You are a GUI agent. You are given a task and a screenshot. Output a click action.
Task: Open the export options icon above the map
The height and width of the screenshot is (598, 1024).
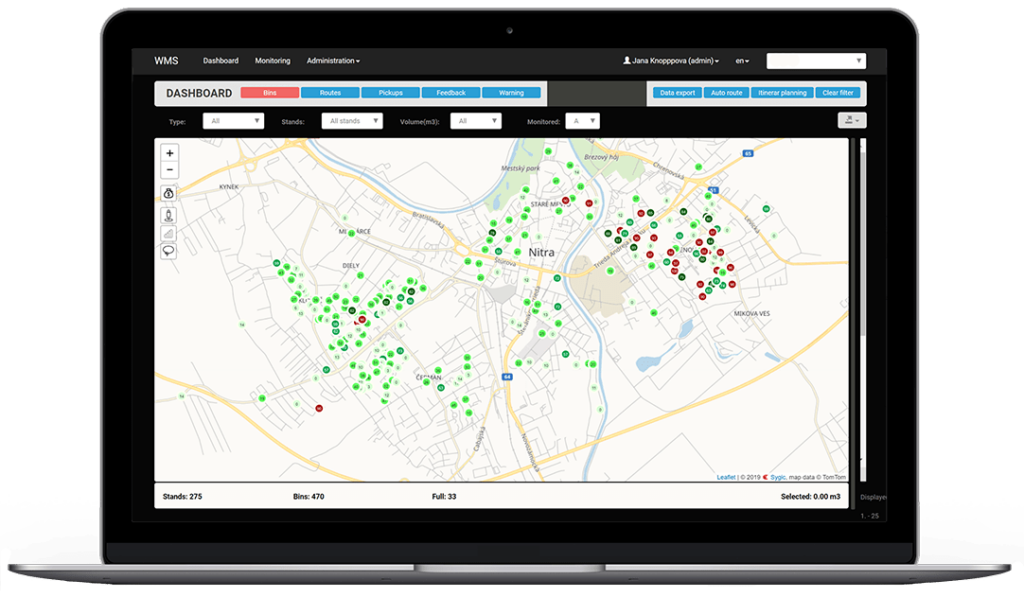851,120
